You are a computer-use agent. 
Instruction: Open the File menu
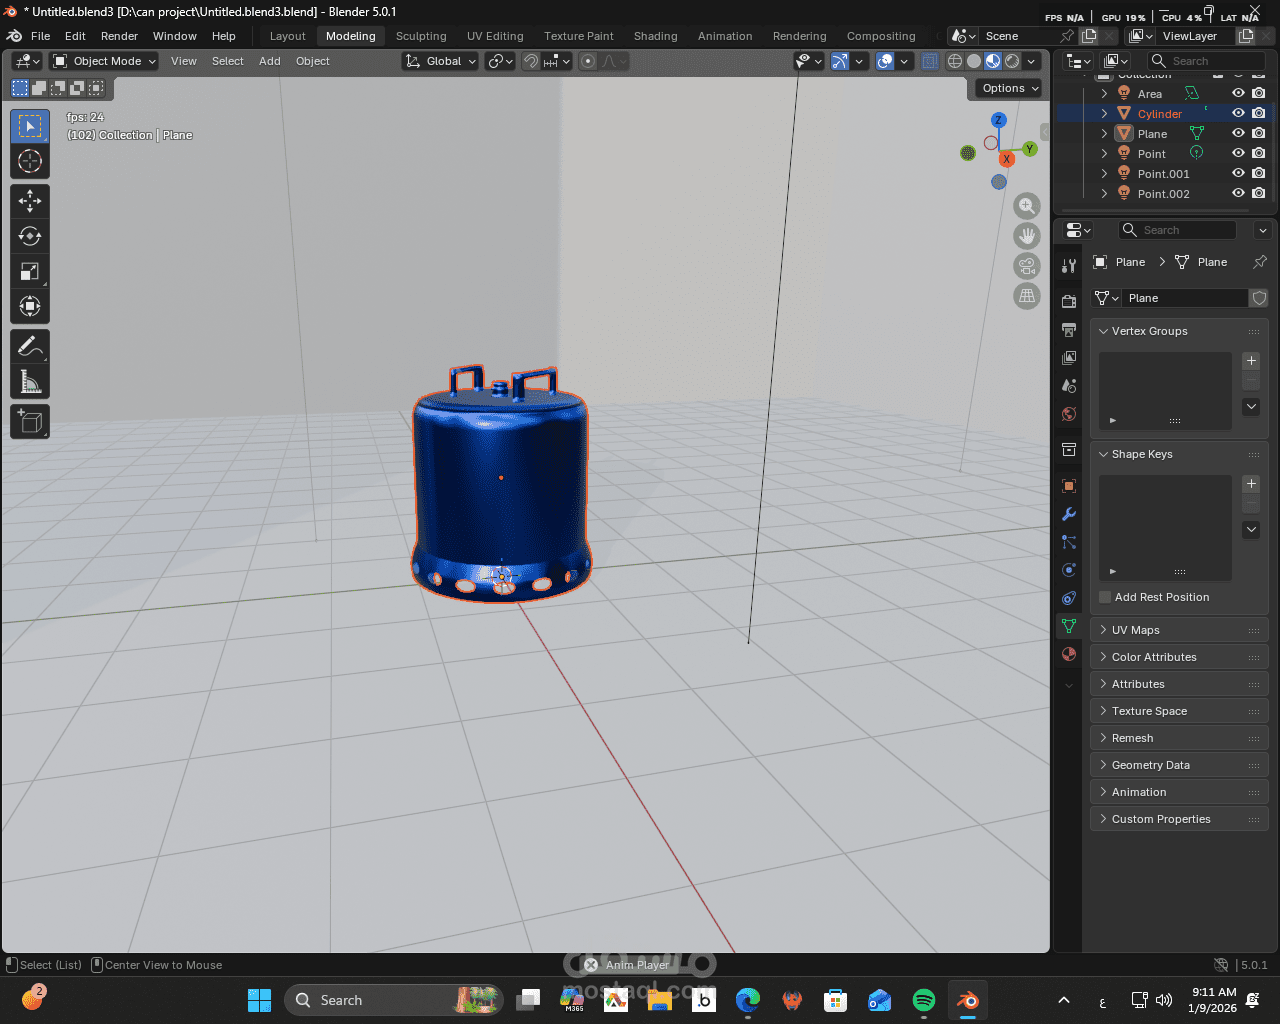(41, 36)
